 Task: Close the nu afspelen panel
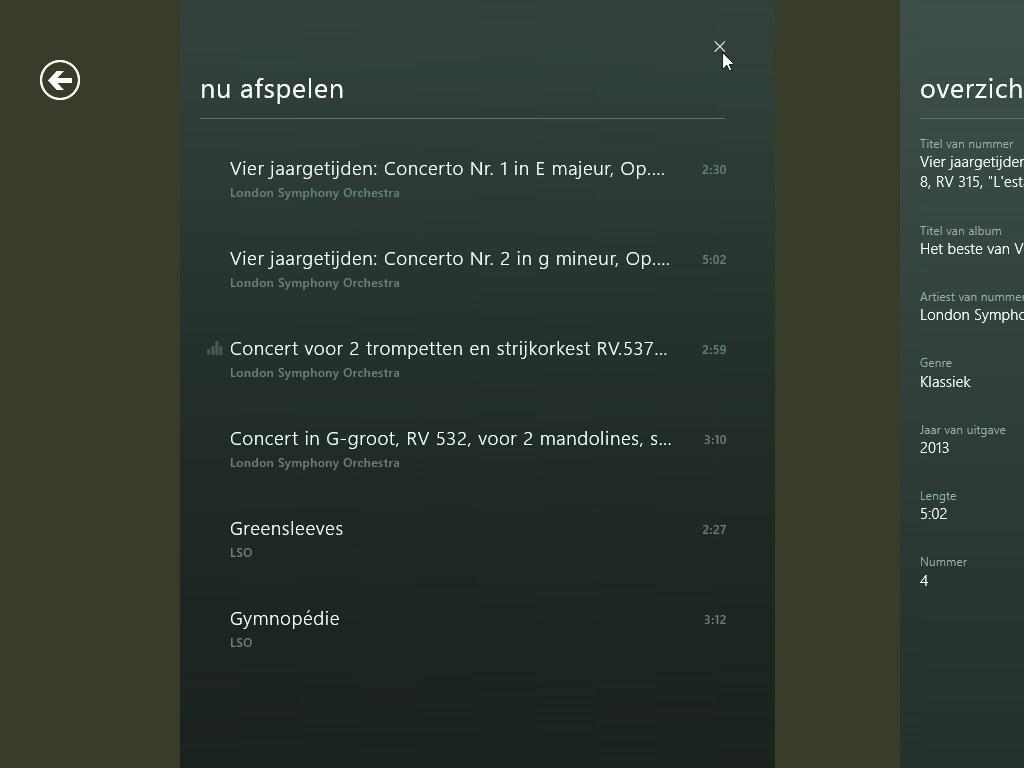coord(719,46)
